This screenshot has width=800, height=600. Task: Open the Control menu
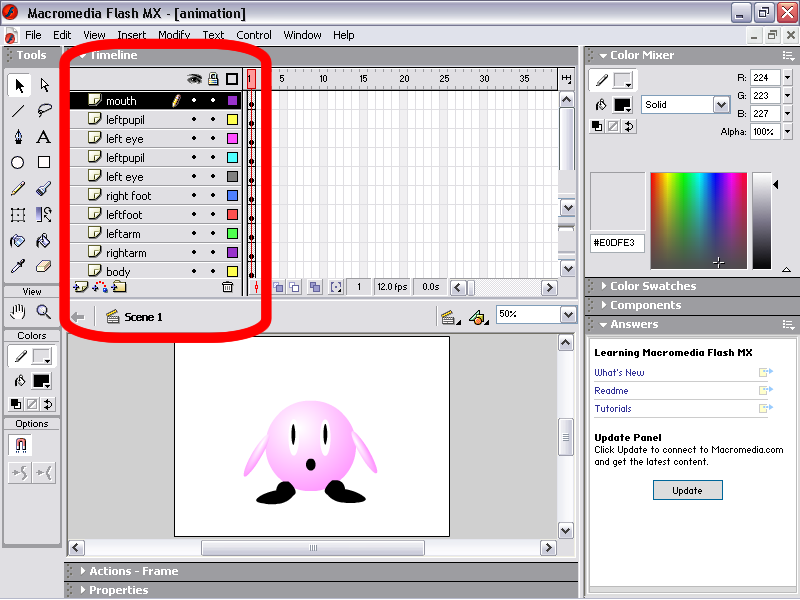point(254,35)
